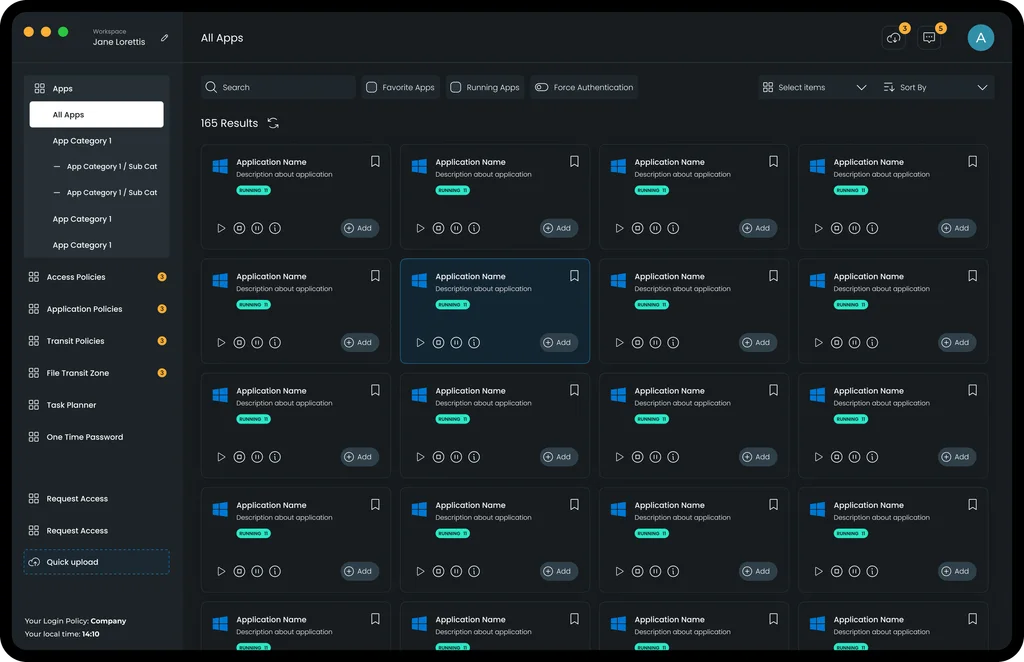Click the Running badge on the highlighted card
The image size is (1024, 662).
(452, 305)
